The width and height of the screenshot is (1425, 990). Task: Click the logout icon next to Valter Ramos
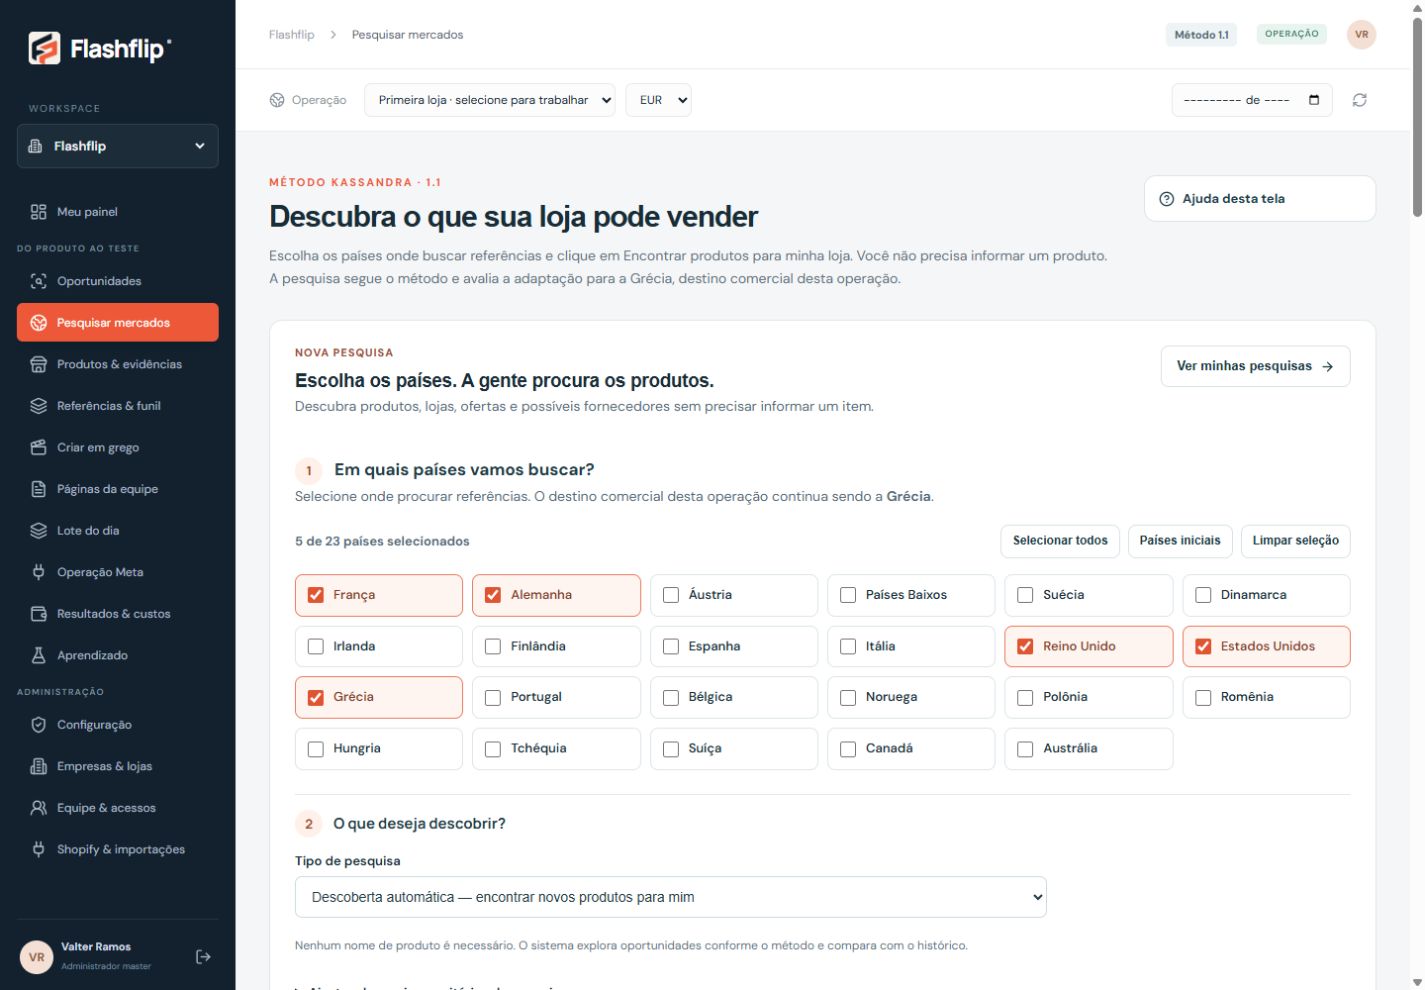point(203,957)
